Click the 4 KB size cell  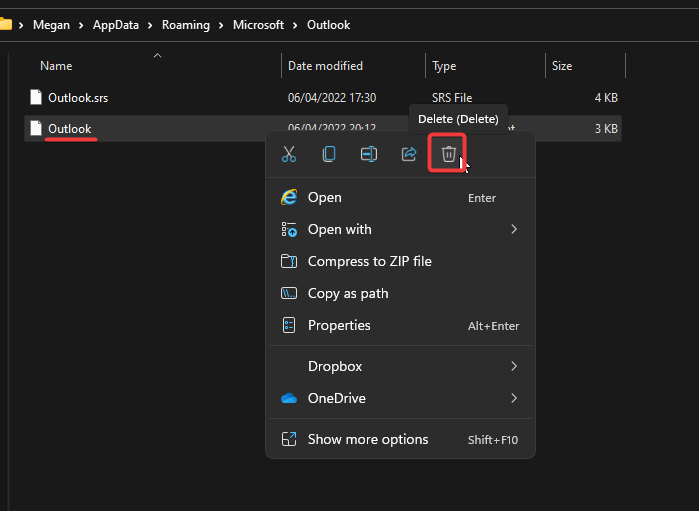click(x=606, y=98)
